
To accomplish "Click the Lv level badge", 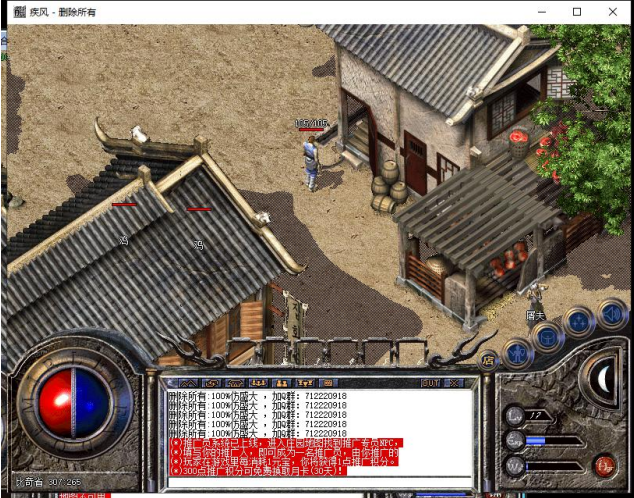I will tap(514, 415).
